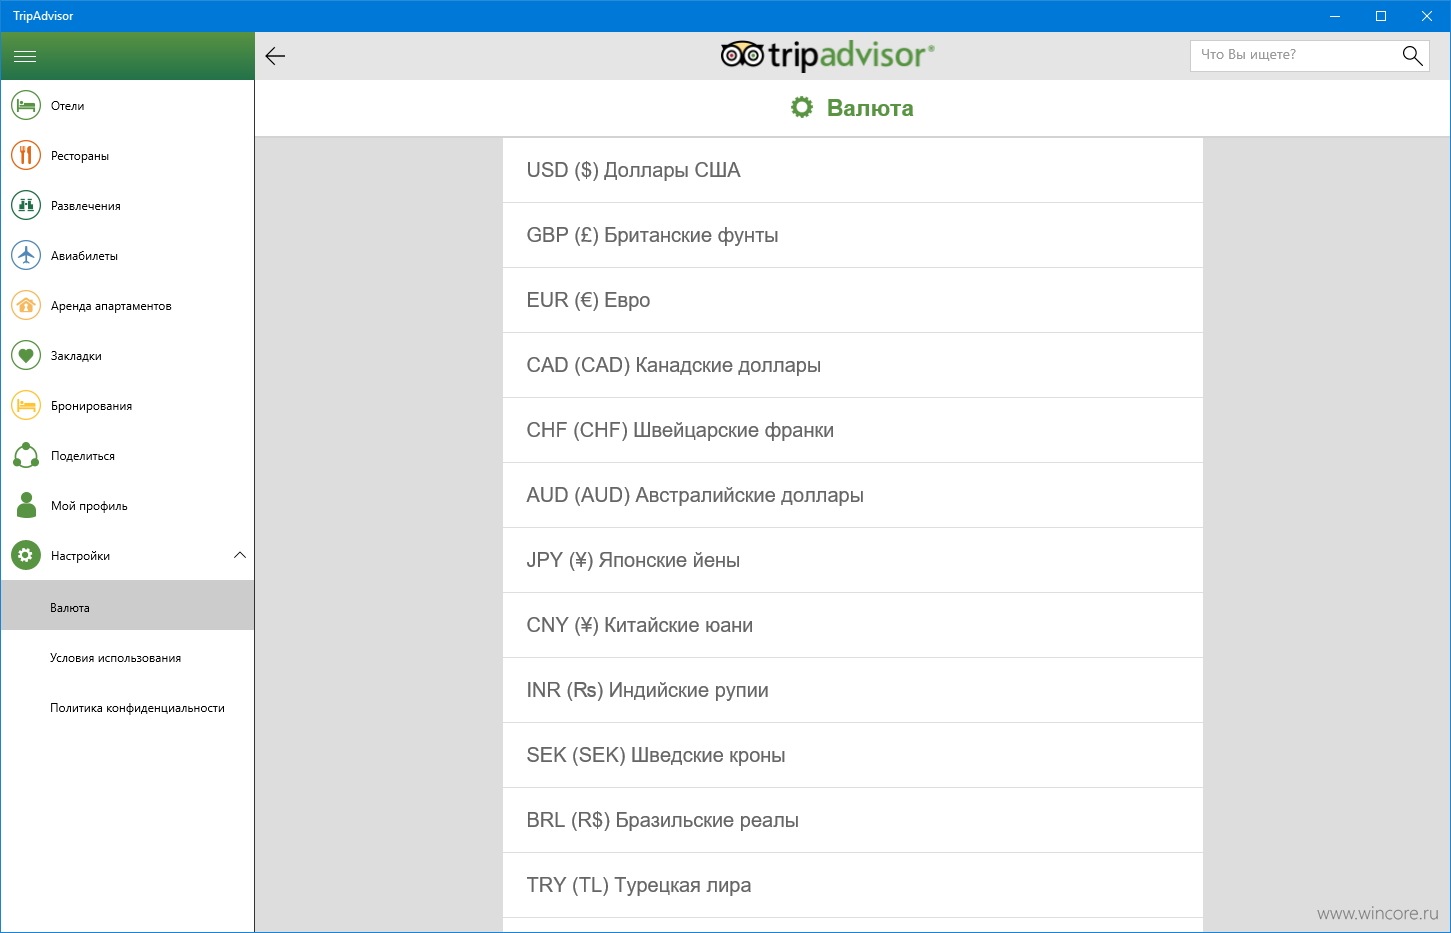The height and width of the screenshot is (933, 1451).
Task: Select CNY Китайские юани row
Action: pyautogui.click(x=852, y=625)
